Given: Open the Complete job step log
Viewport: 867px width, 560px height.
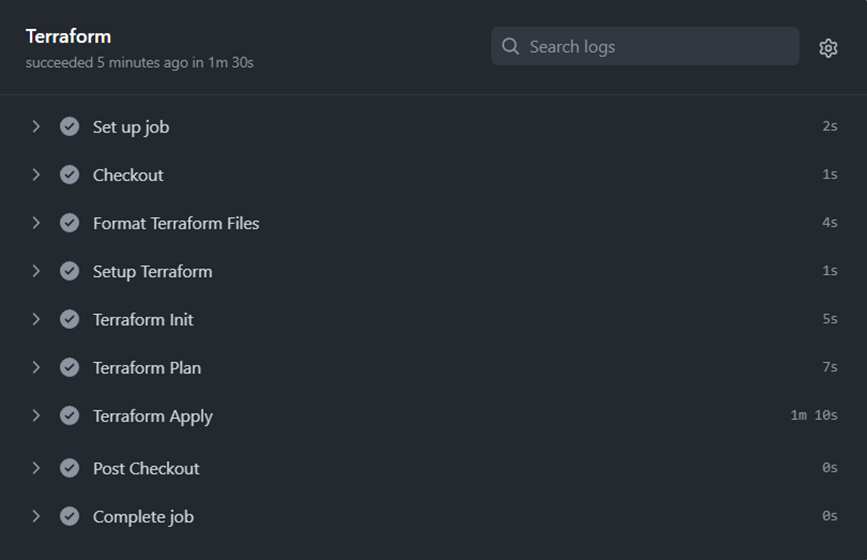Looking at the screenshot, I should coord(434,516).
